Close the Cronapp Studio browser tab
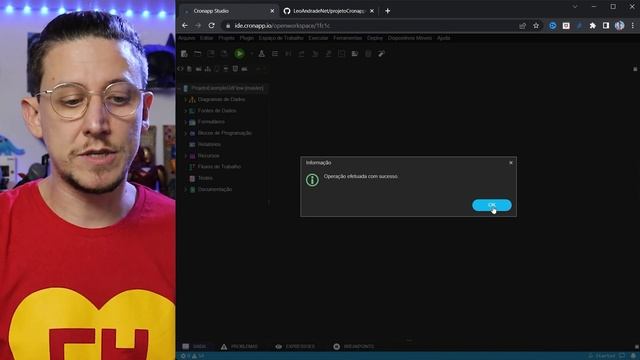640x360 pixels. coord(272,11)
